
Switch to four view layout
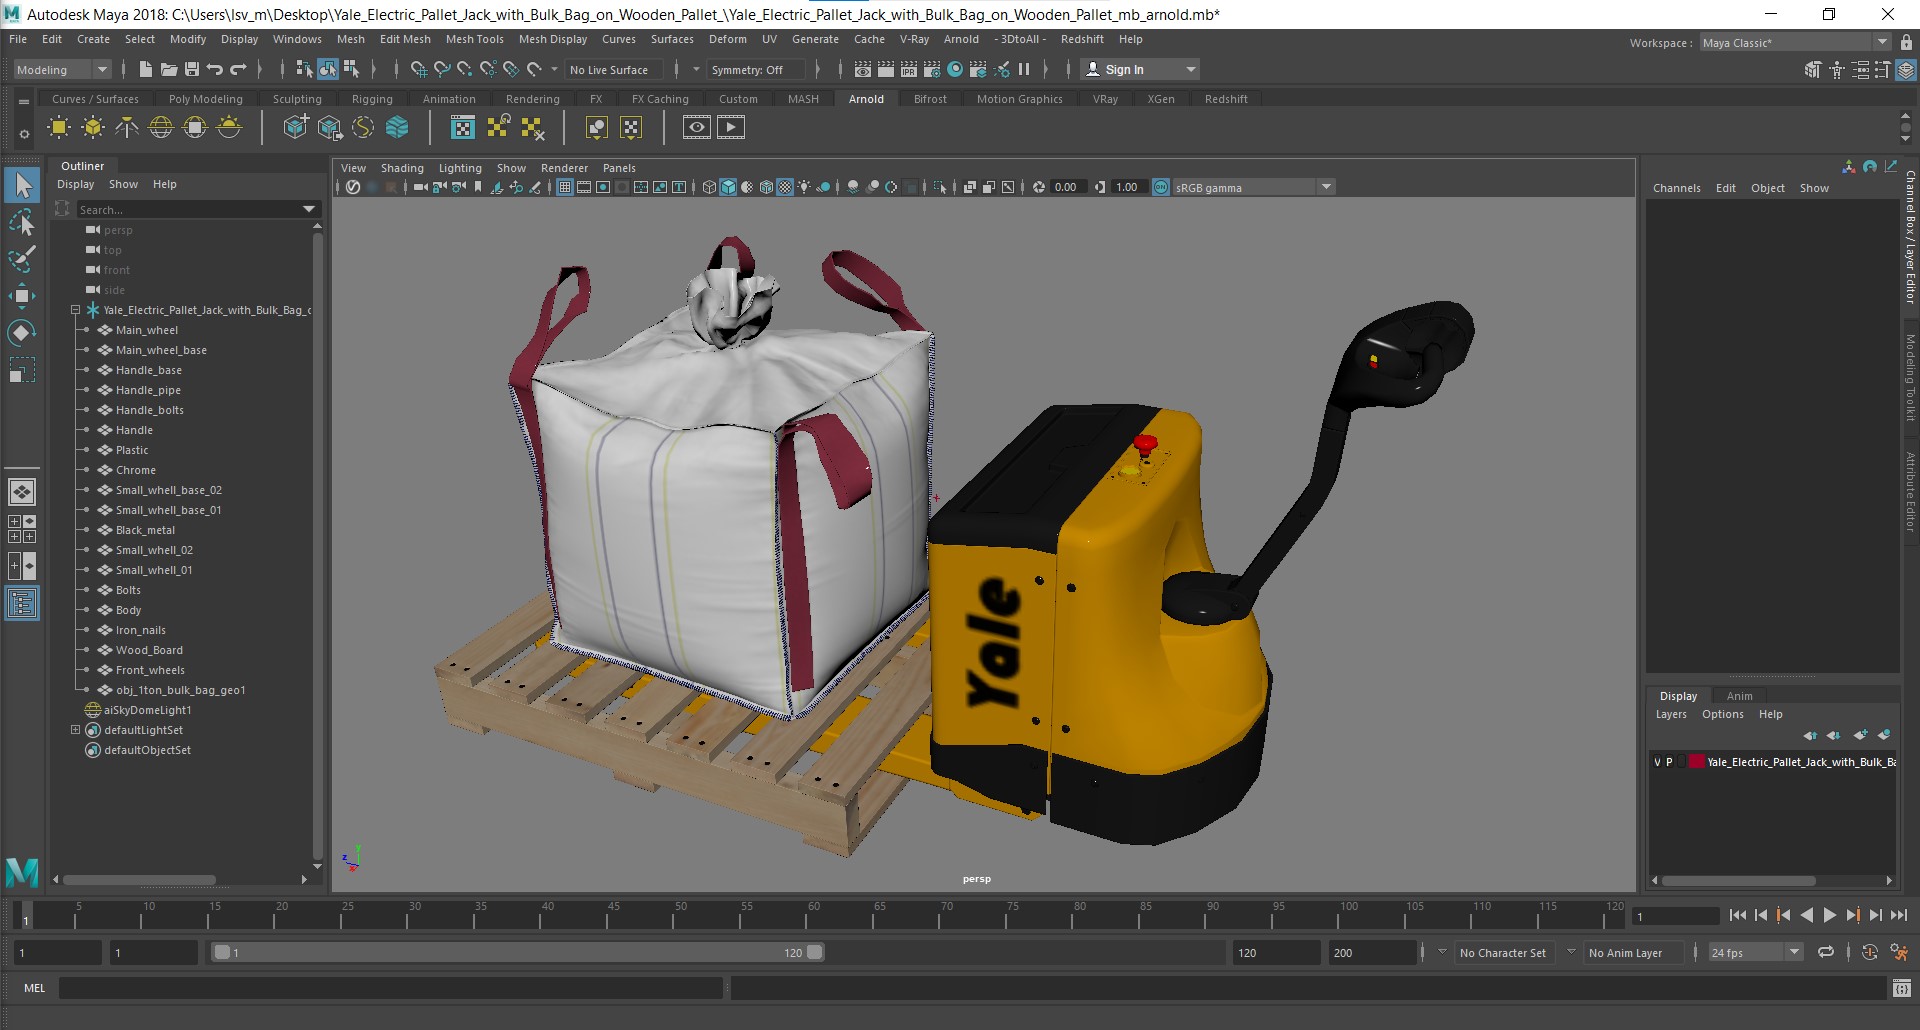click(x=22, y=529)
